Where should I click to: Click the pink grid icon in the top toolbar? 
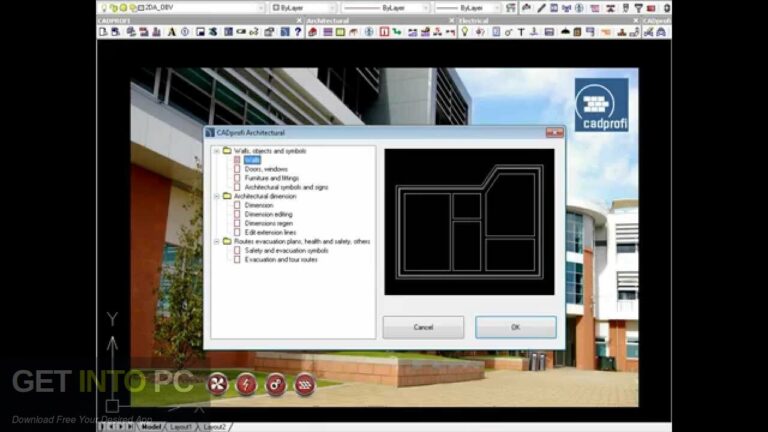[x=595, y=8]
